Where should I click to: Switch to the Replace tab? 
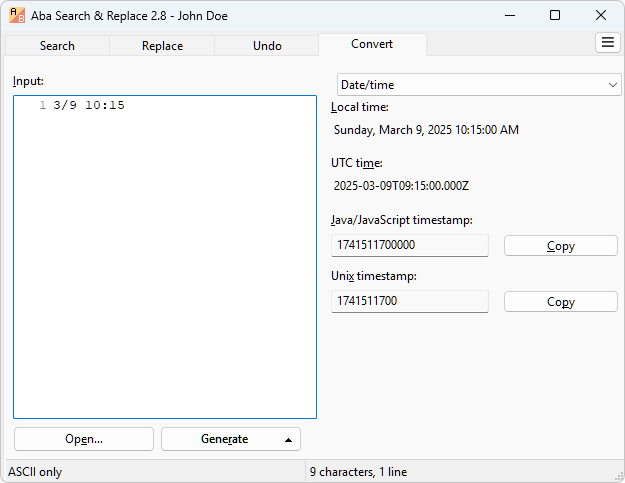162,46
